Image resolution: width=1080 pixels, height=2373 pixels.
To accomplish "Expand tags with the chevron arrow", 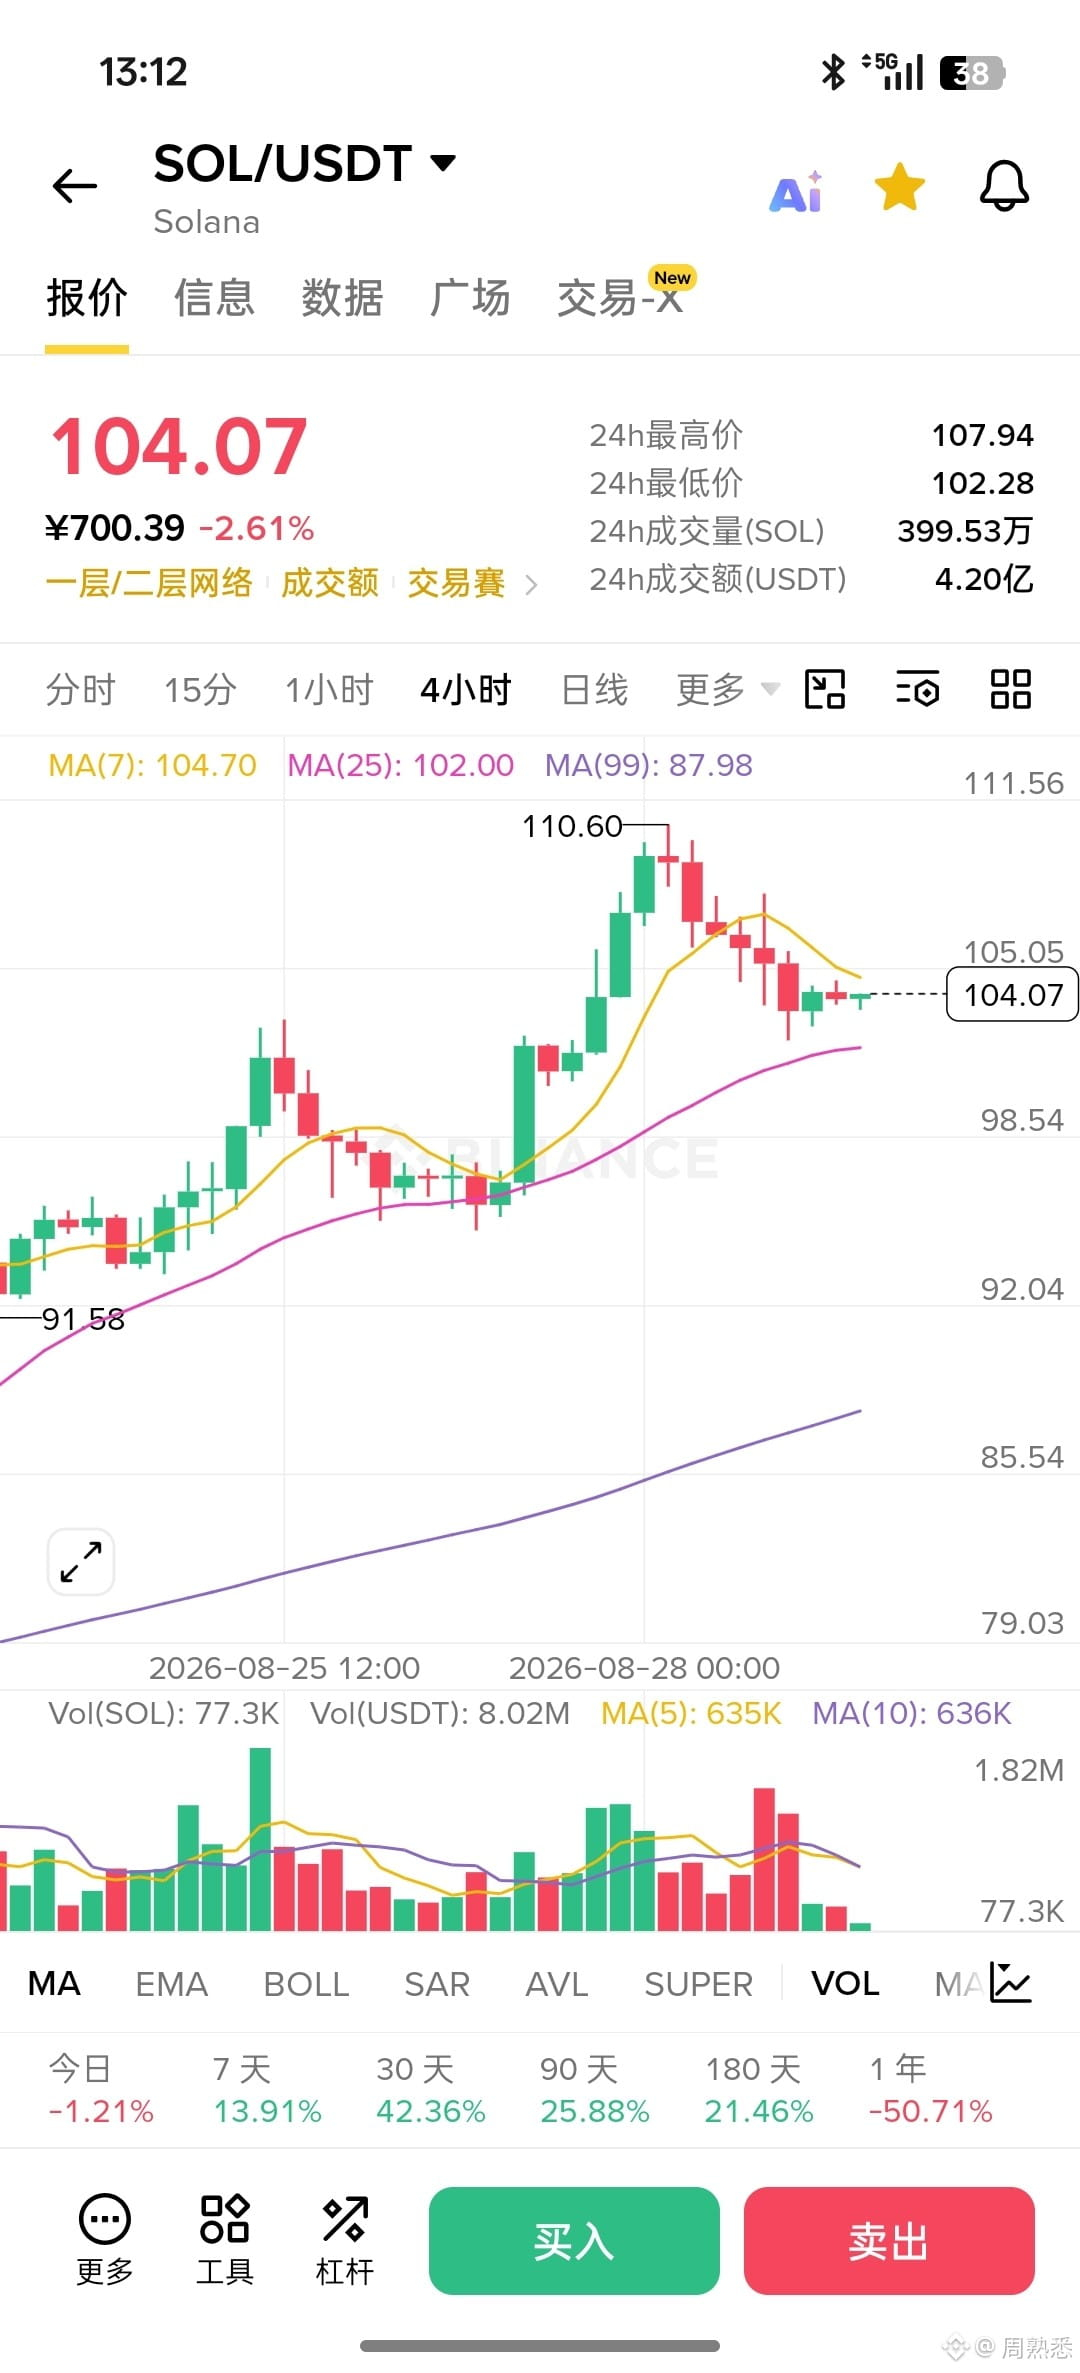I will point(531,585).
